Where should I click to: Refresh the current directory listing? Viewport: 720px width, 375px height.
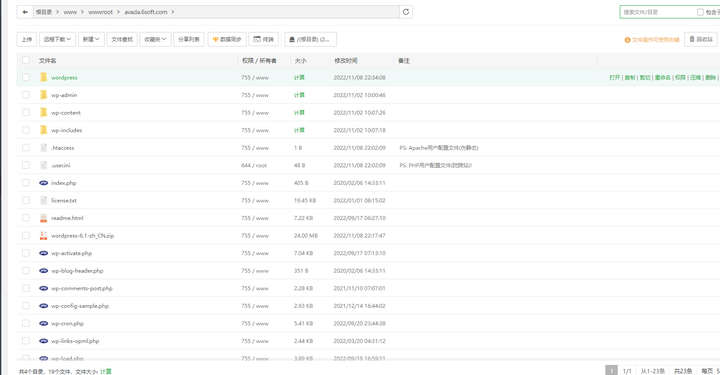[x=406, y=12]
